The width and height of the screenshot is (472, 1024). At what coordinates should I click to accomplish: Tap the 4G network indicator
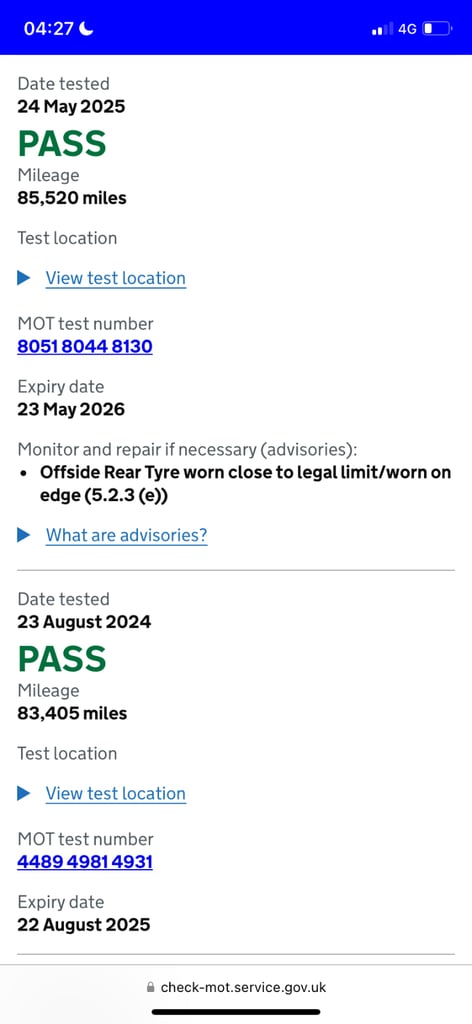[407, 29]
